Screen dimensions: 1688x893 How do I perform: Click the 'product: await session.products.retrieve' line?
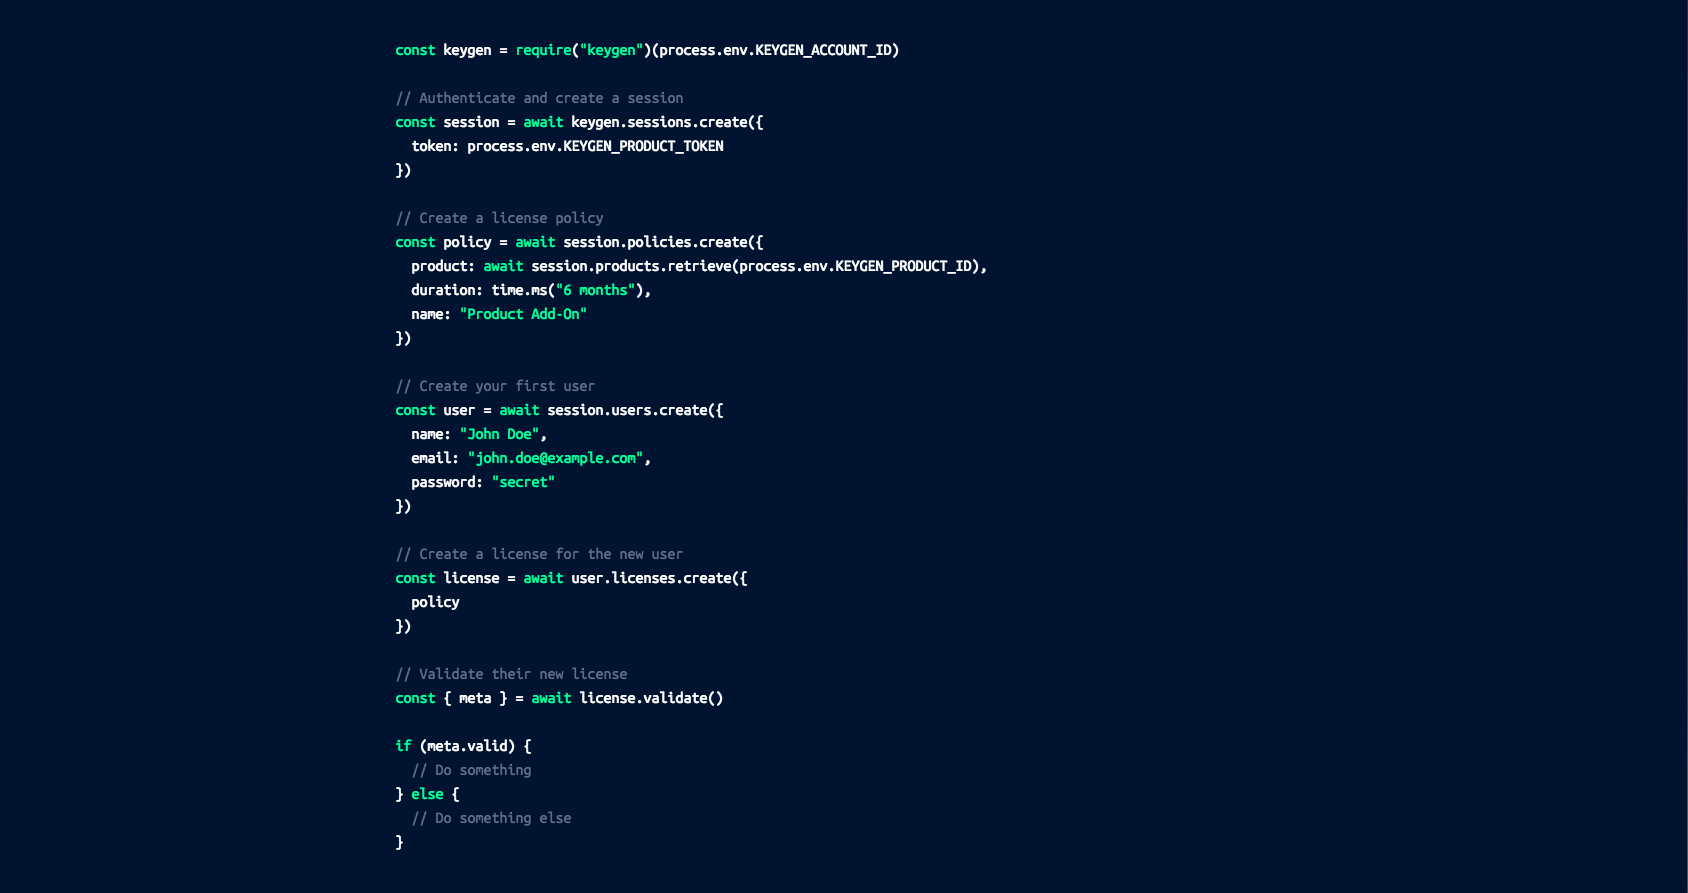[x=699, y=266]
